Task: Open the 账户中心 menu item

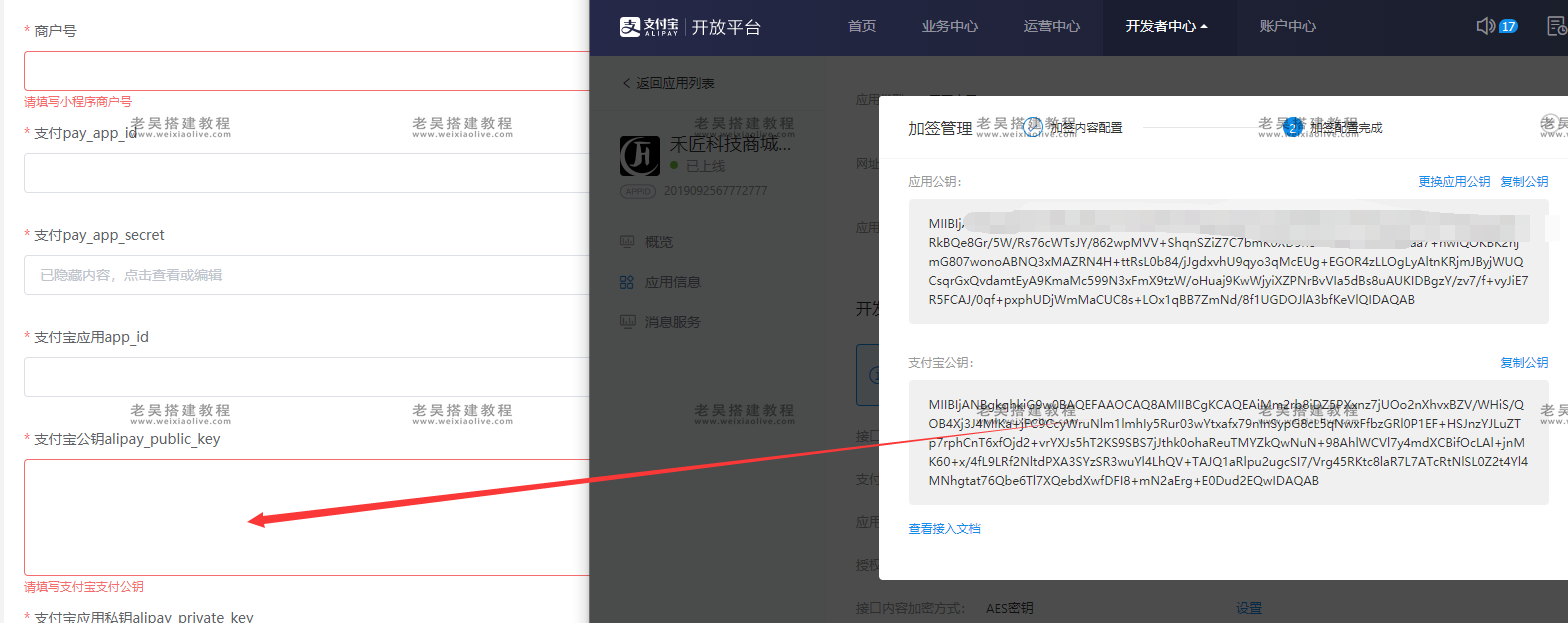Action: pos(1287,27)
